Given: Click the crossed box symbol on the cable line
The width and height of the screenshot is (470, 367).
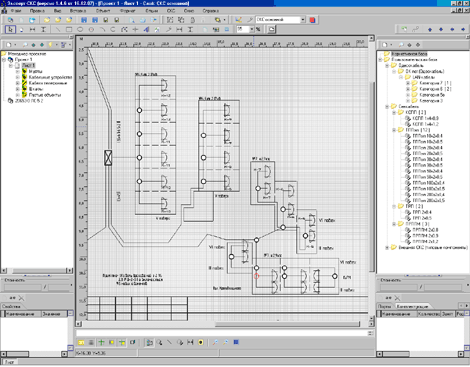Looking at the screenshot, I should coord(108,158).
